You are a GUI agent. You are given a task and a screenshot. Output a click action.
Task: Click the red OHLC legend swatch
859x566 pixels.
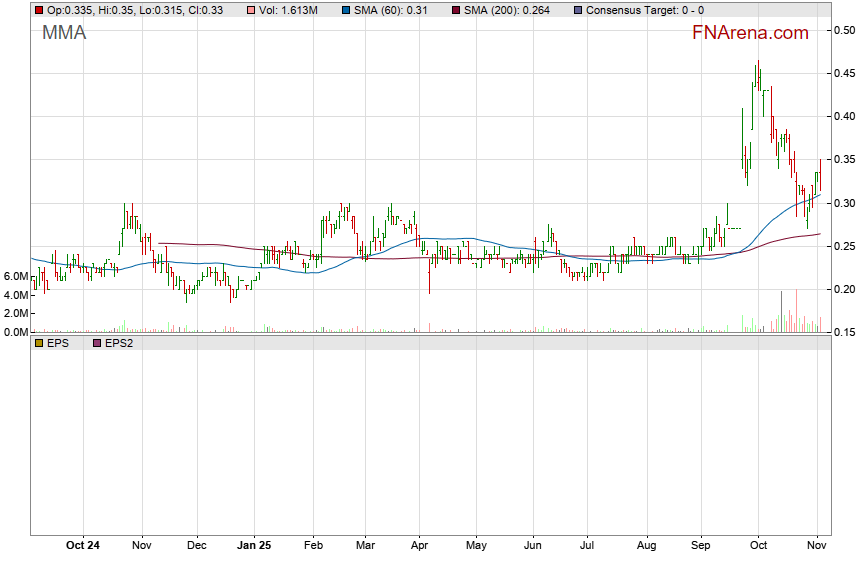(38, 10)
